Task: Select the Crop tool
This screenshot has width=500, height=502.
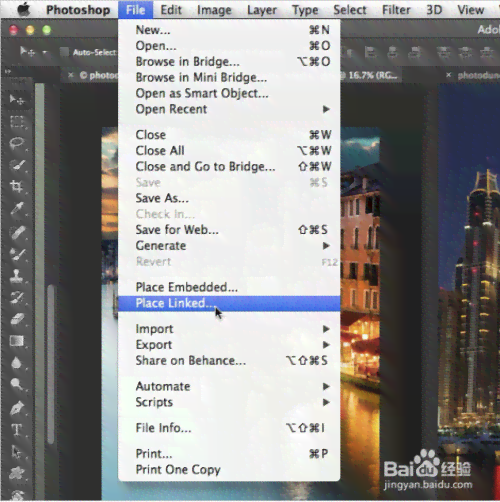Action: pyautogui.click(x=17, y=186)
